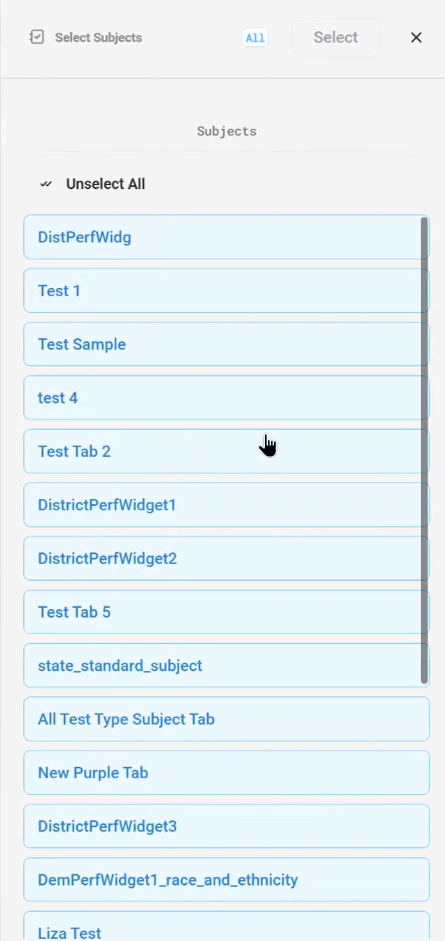Toggle the Test Sample subject

click(x=227, y=344)
